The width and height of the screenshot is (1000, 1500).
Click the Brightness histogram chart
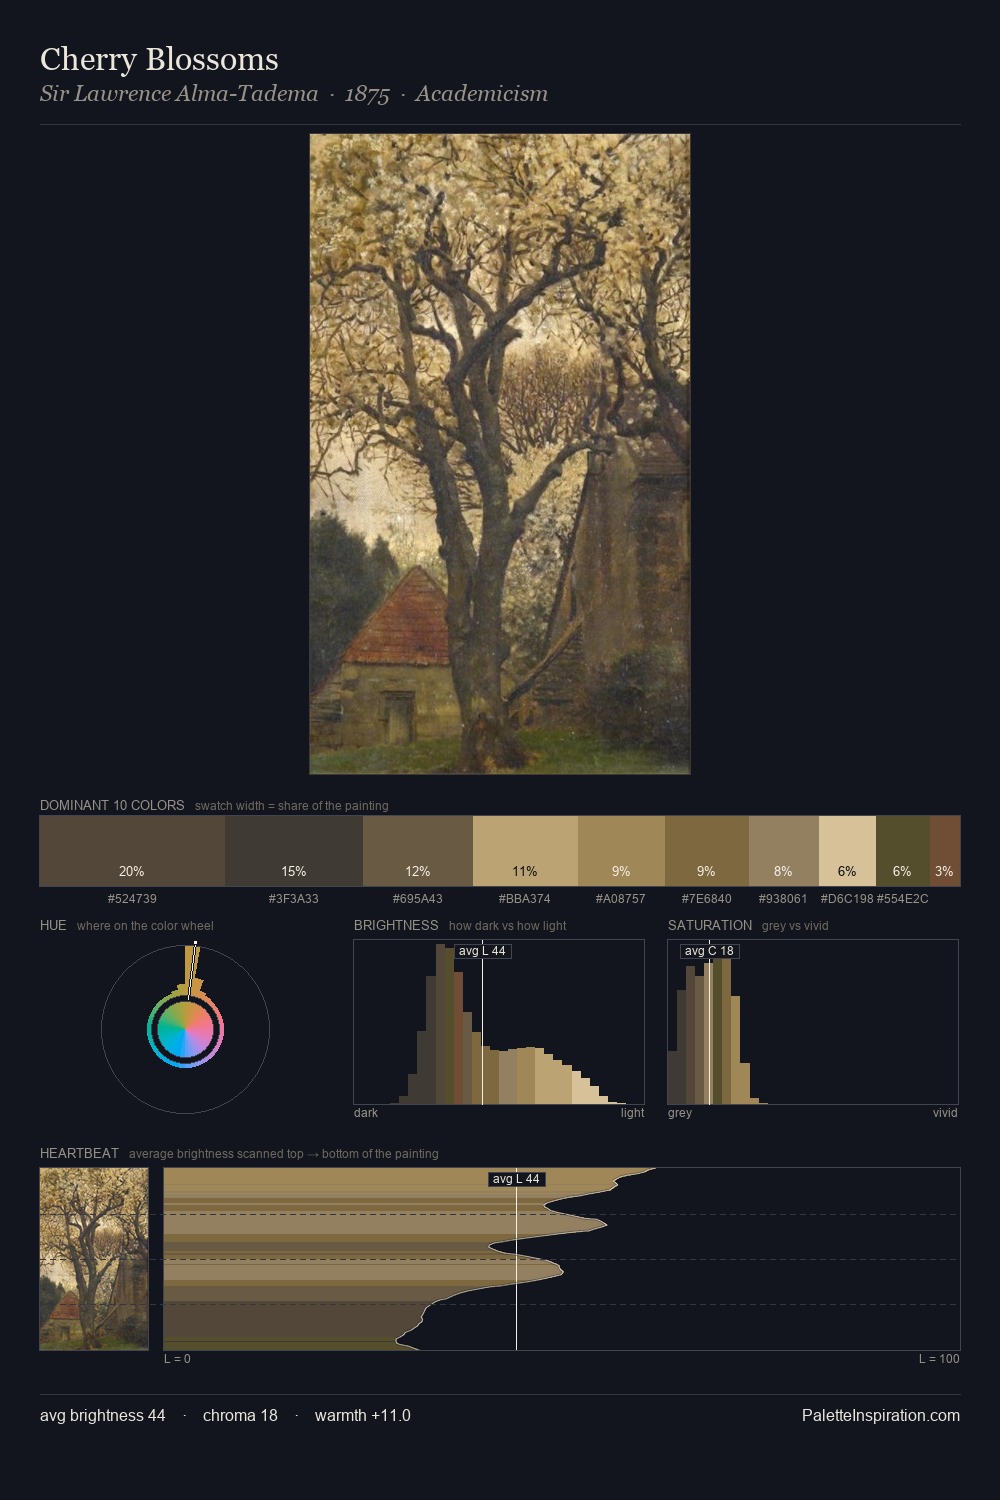[499, 1022]
